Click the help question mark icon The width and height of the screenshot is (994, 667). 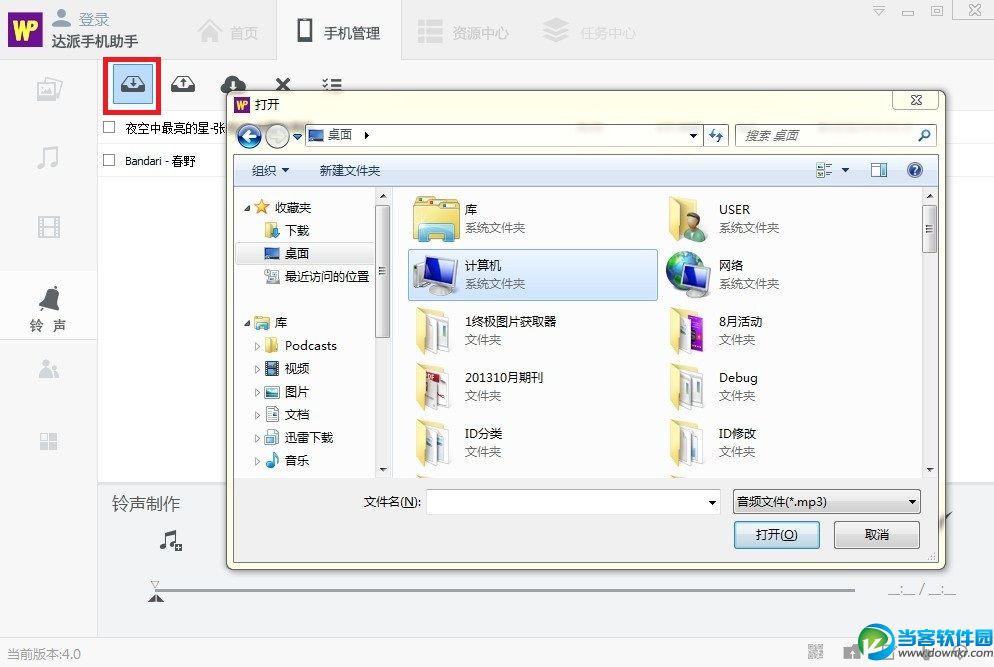click(915, 170)
